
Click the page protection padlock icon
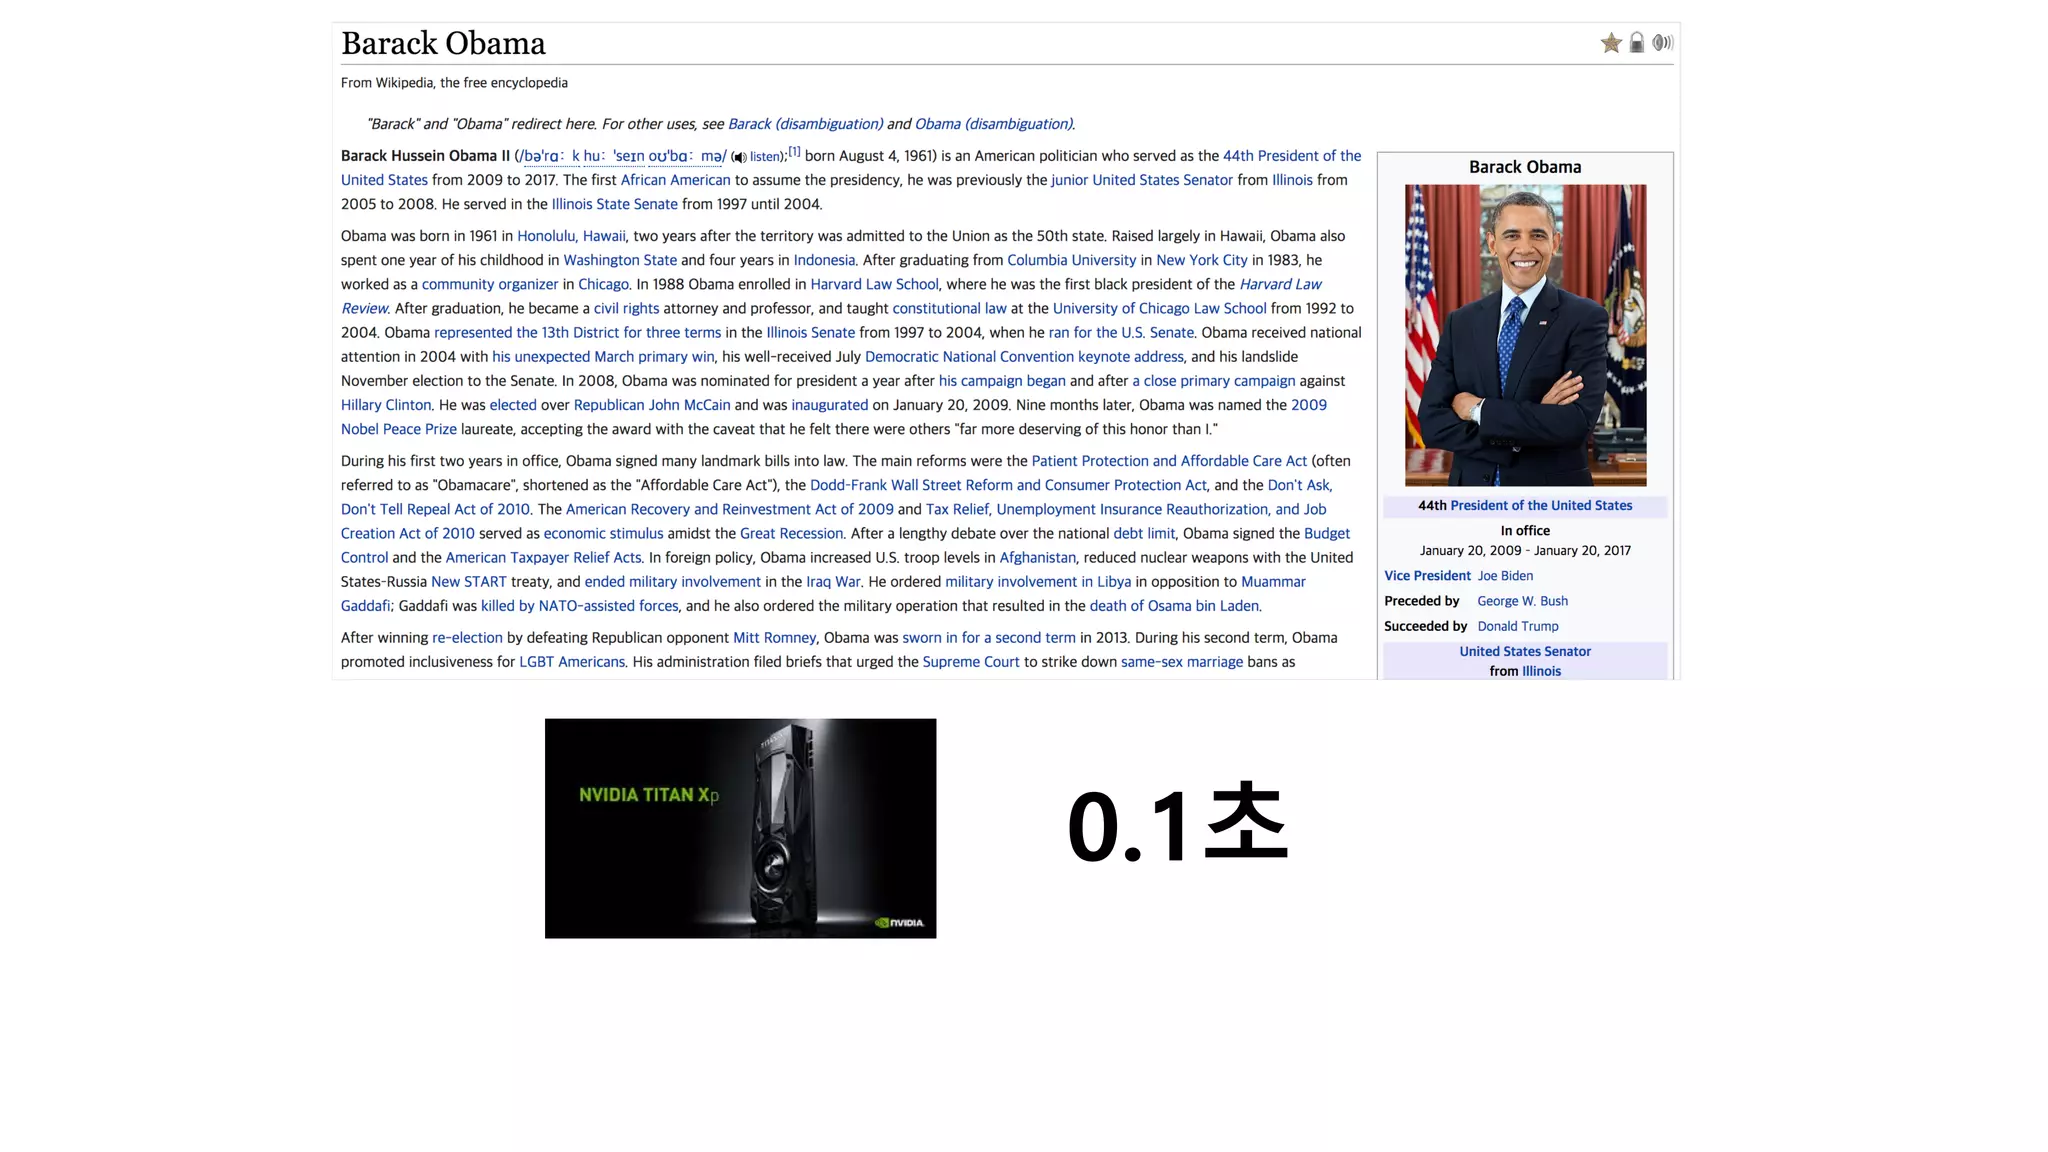1637,43
